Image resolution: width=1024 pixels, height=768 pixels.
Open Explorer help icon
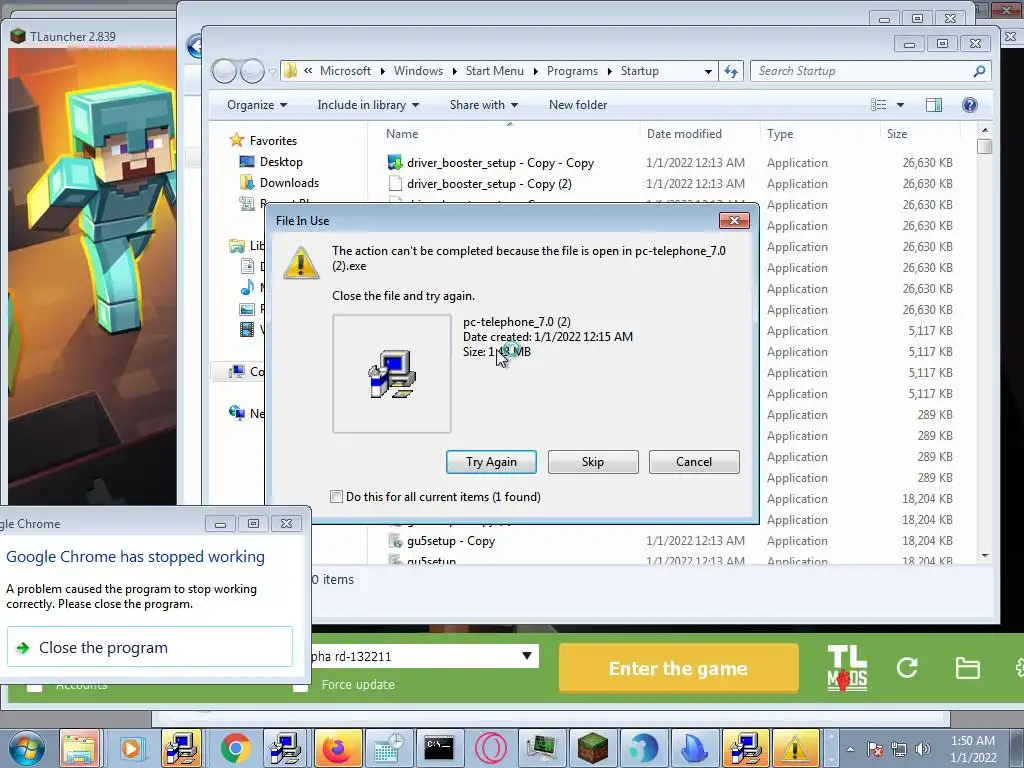tap(970, 105)
